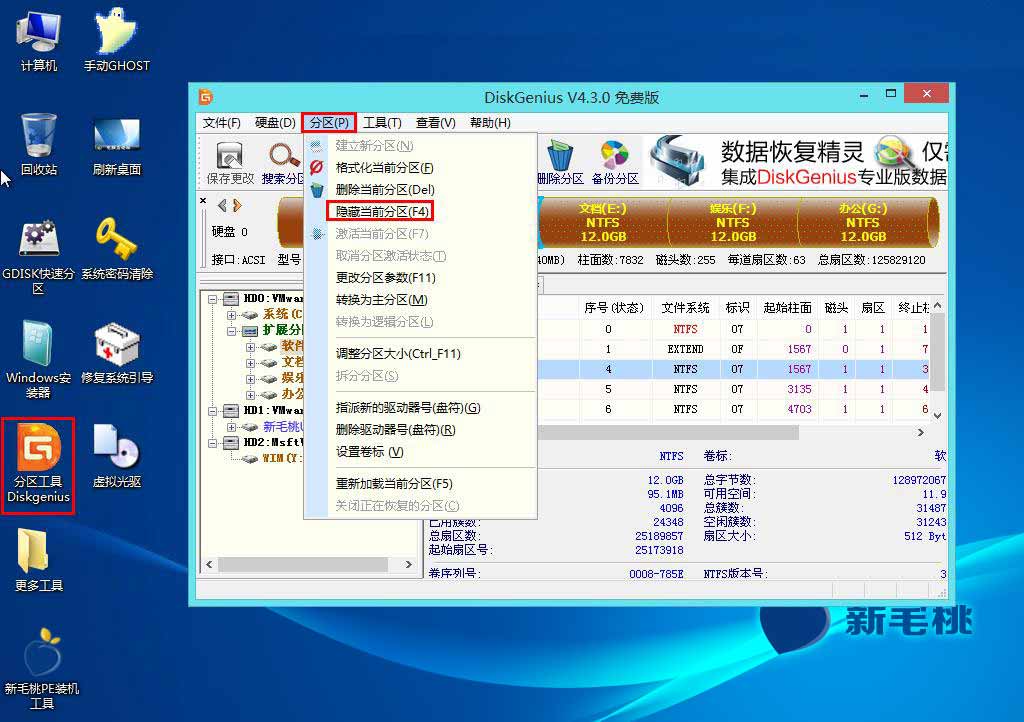1024x722 pixels.
Task: Choose 隐藏当前分区(F4) menu entry
Action: [421, 212]
